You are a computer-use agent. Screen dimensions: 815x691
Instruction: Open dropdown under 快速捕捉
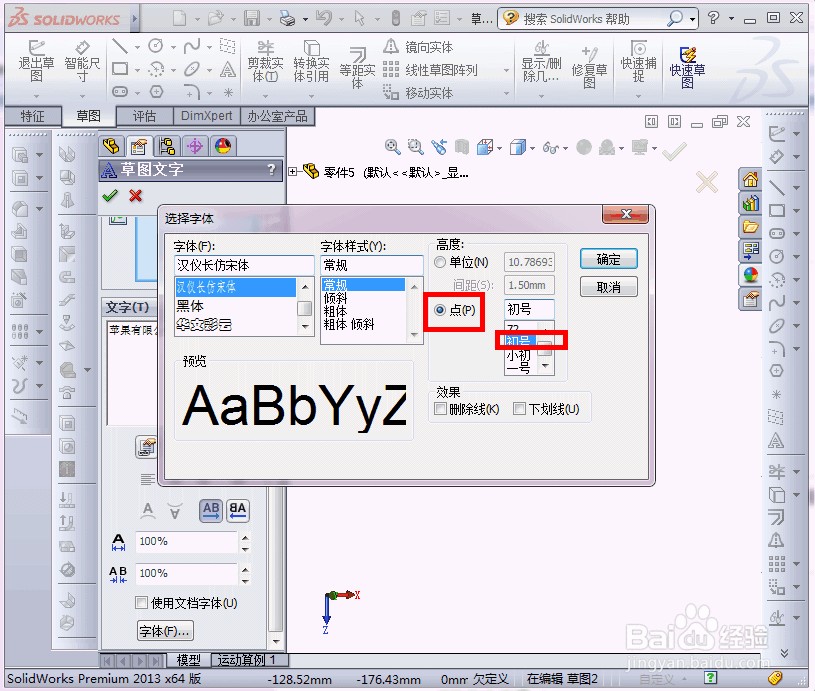638,96
